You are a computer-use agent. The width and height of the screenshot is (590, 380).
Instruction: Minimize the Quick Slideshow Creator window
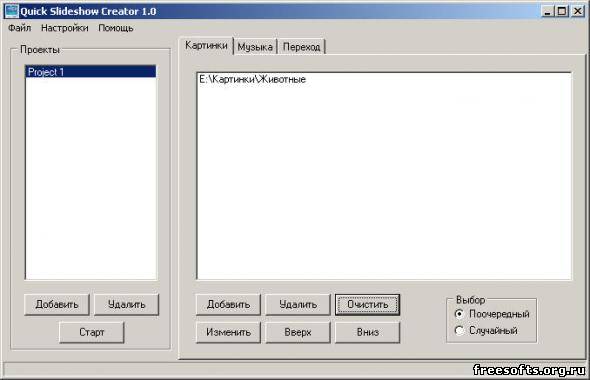click(547, 11)
